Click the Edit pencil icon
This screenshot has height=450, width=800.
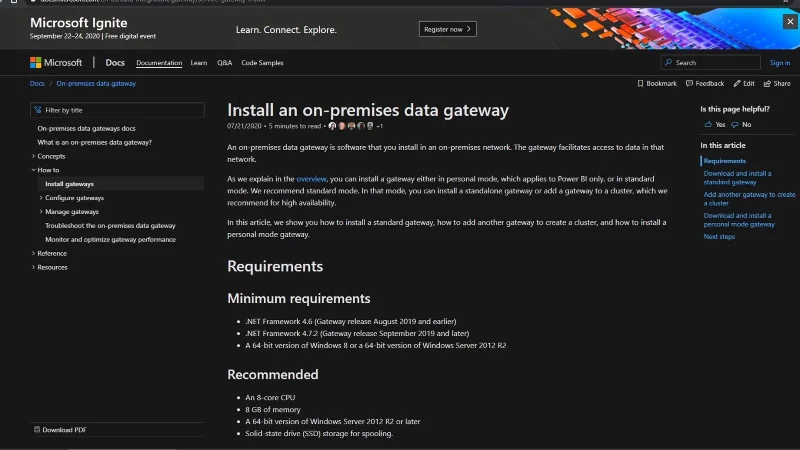click(737, 83)
